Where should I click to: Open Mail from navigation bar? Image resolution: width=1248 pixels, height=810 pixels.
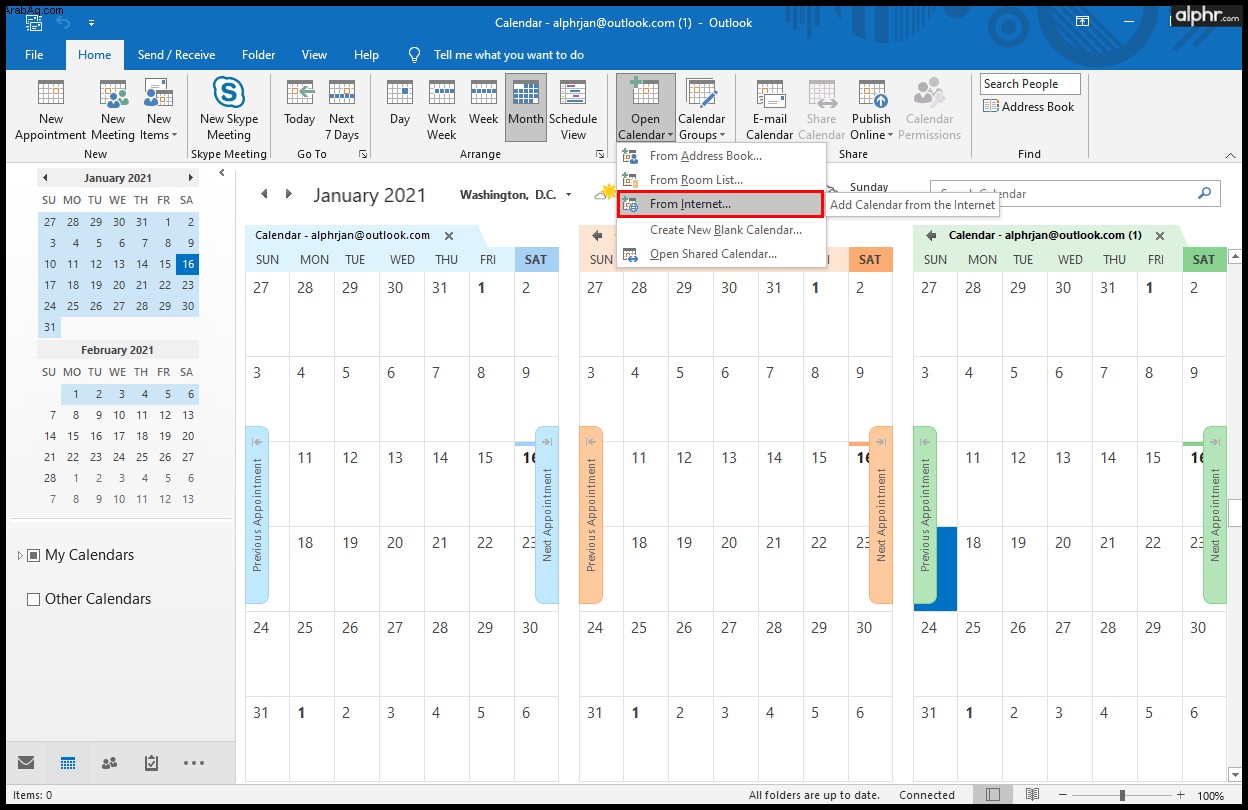26,763
